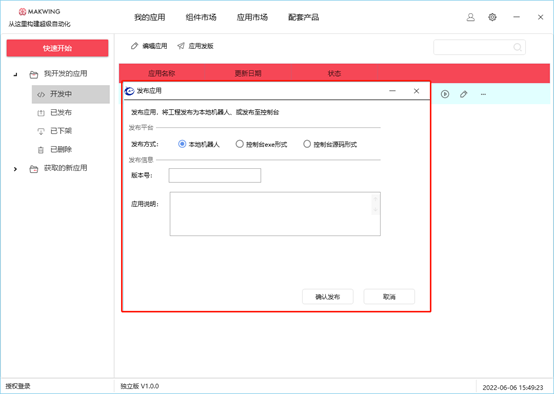Click the 应用说明 text area
This screenshot has width=554, height=394.
click(x=275, y=214)
